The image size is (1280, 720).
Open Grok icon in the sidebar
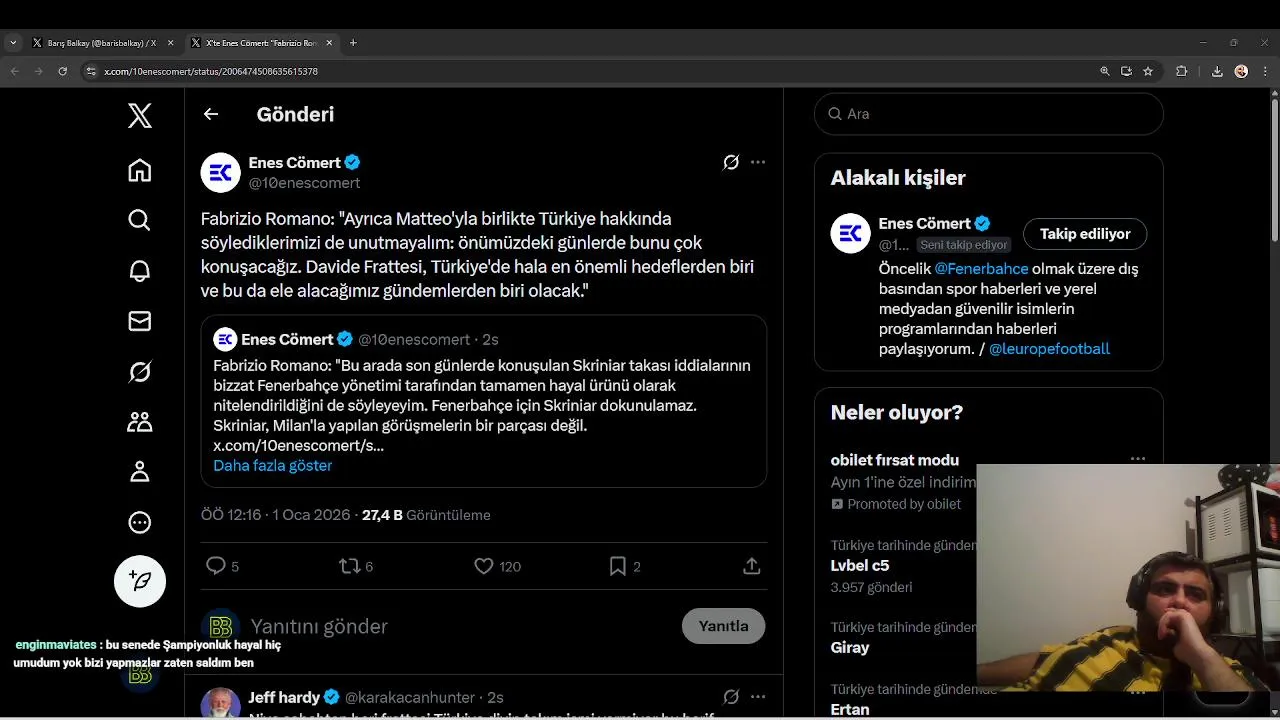[140, 372]
